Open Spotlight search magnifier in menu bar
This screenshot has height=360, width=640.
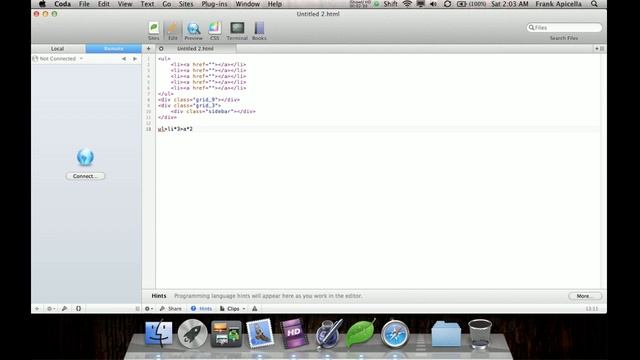pyautogui.click(x=594, y=4)
